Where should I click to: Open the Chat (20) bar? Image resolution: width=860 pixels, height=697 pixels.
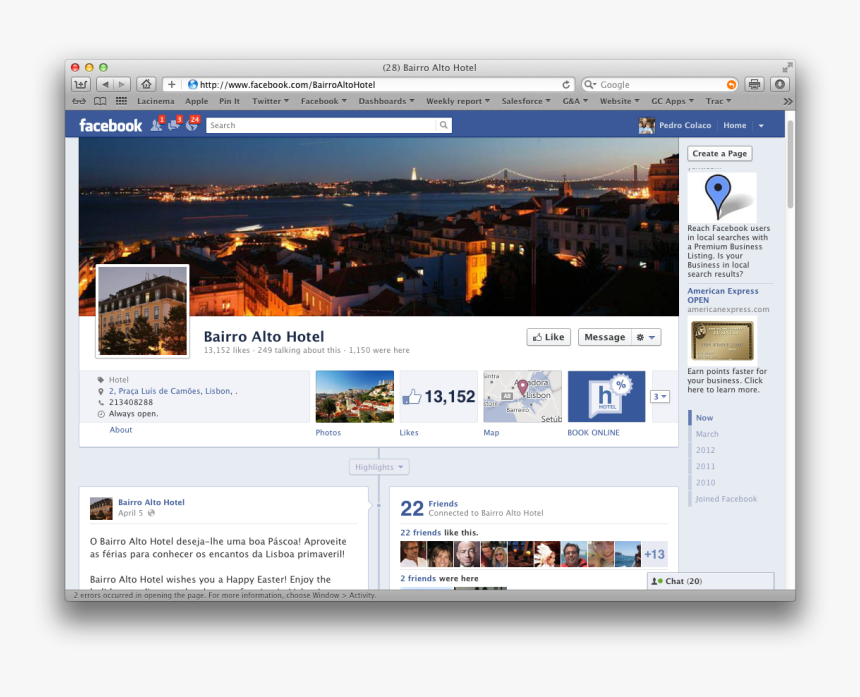click(711, 581)
